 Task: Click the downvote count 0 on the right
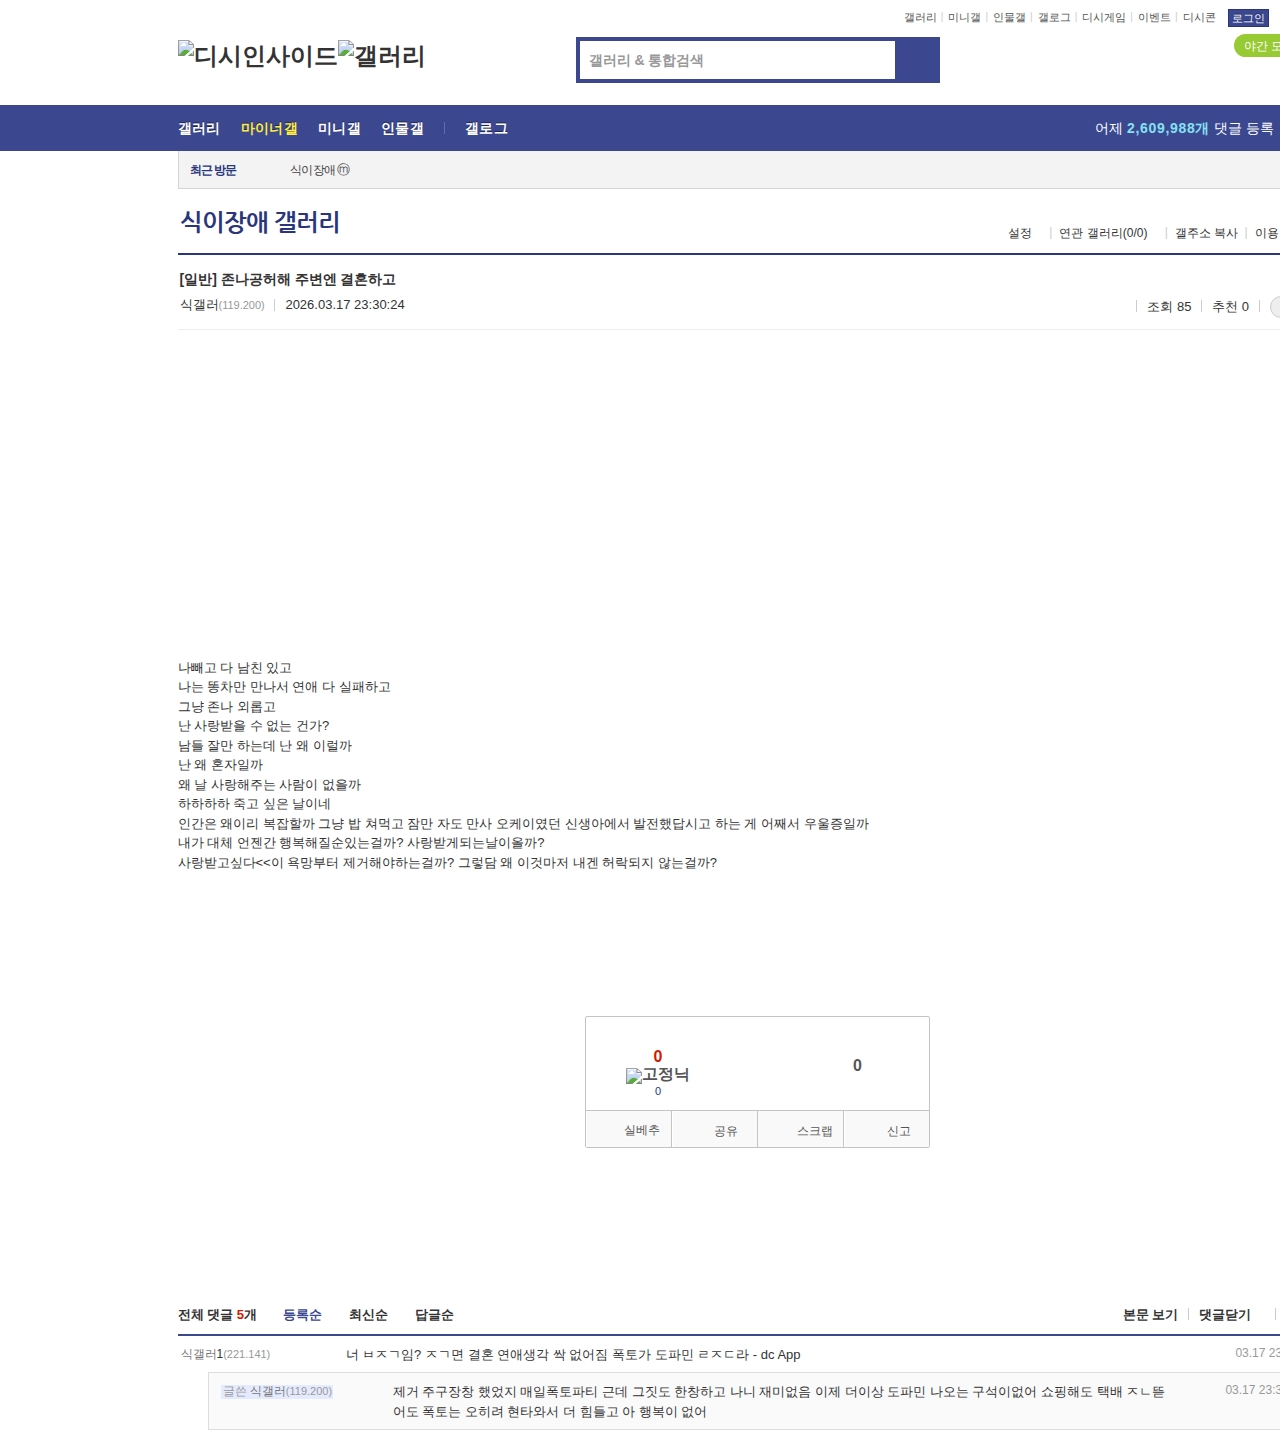(x=857, y=1066)
